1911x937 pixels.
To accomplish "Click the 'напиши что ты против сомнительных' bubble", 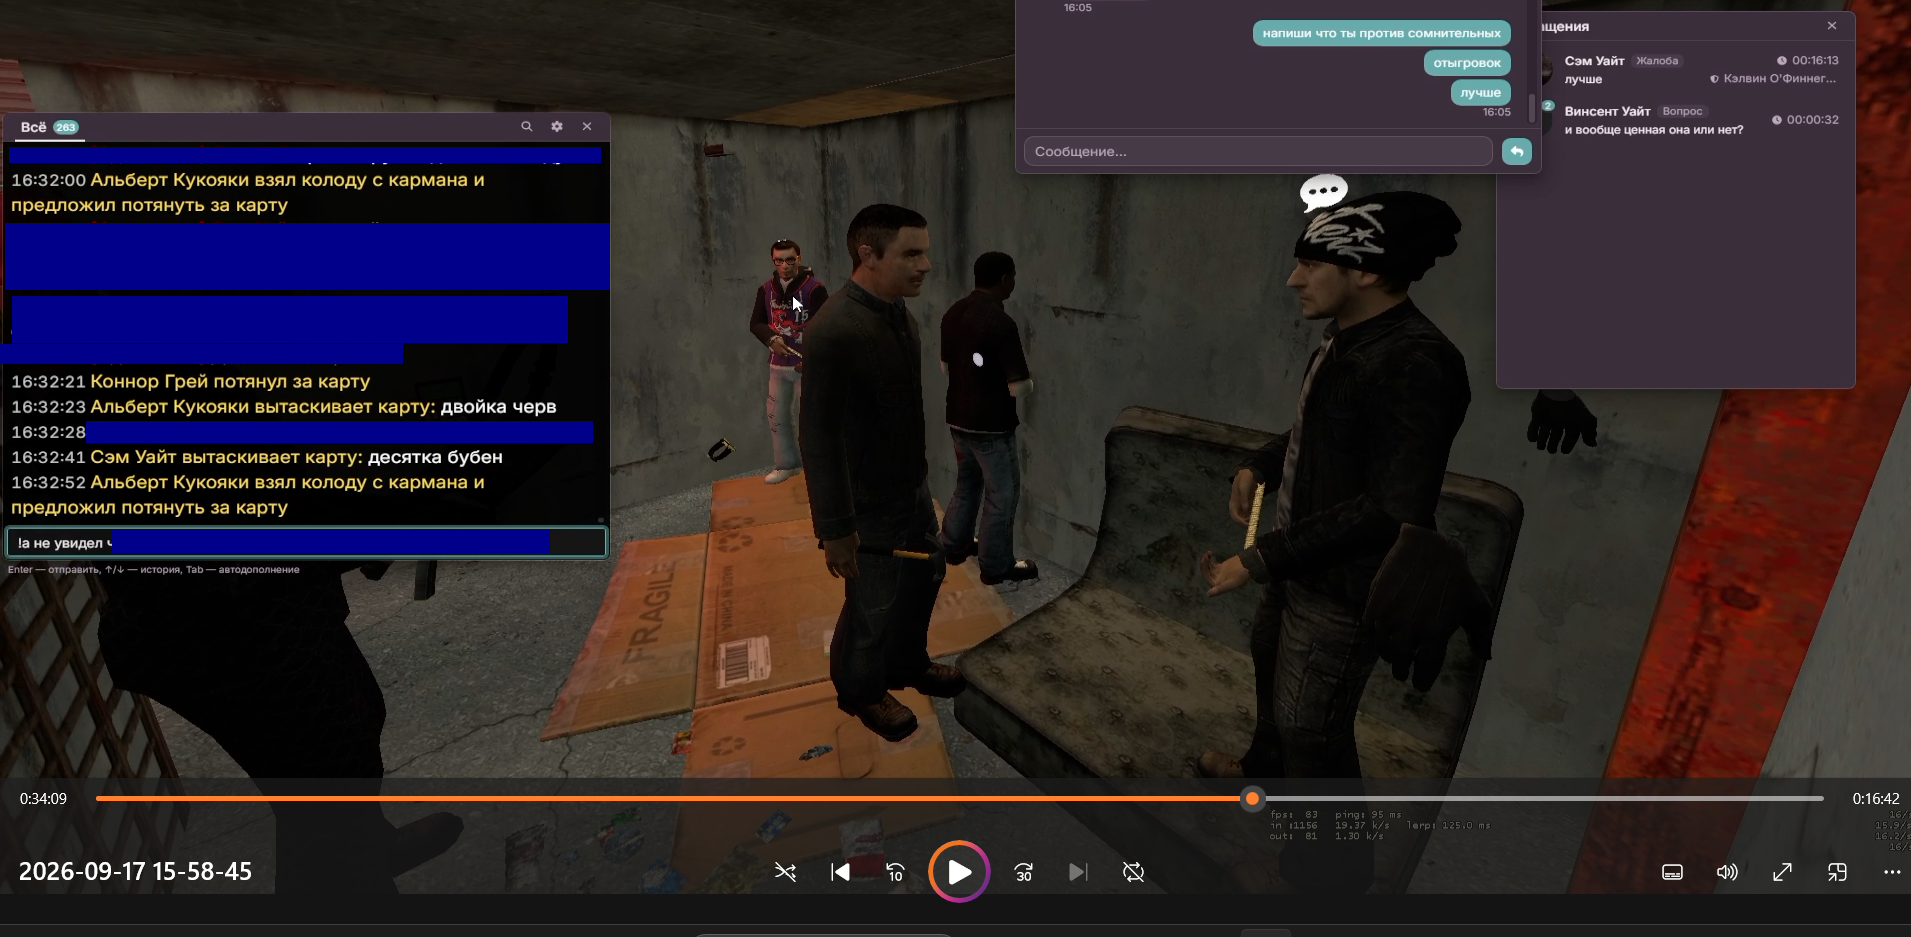I will click(x=1381, y=33).
